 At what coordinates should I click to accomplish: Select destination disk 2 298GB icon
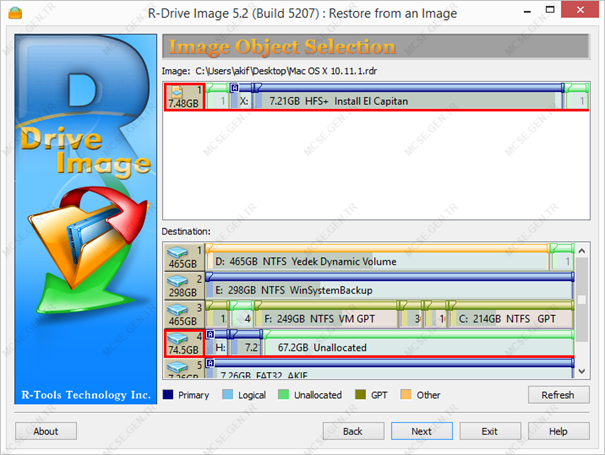click(184, 286)
